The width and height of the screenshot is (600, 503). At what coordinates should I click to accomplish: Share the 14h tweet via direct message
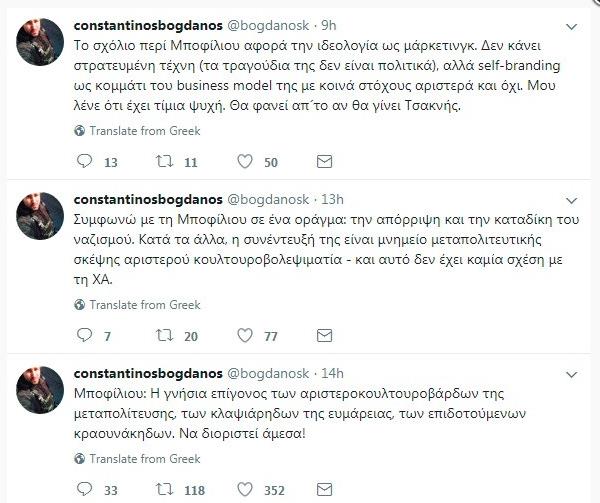324,490
